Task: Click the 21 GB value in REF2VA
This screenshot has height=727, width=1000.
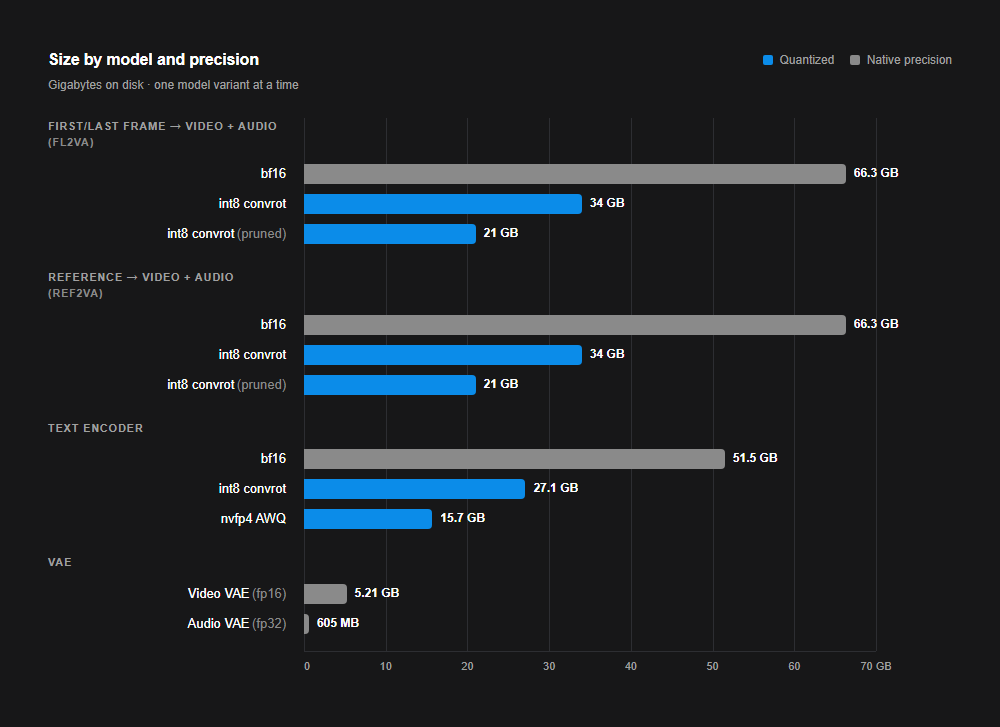Action: [x=501, y=384]
